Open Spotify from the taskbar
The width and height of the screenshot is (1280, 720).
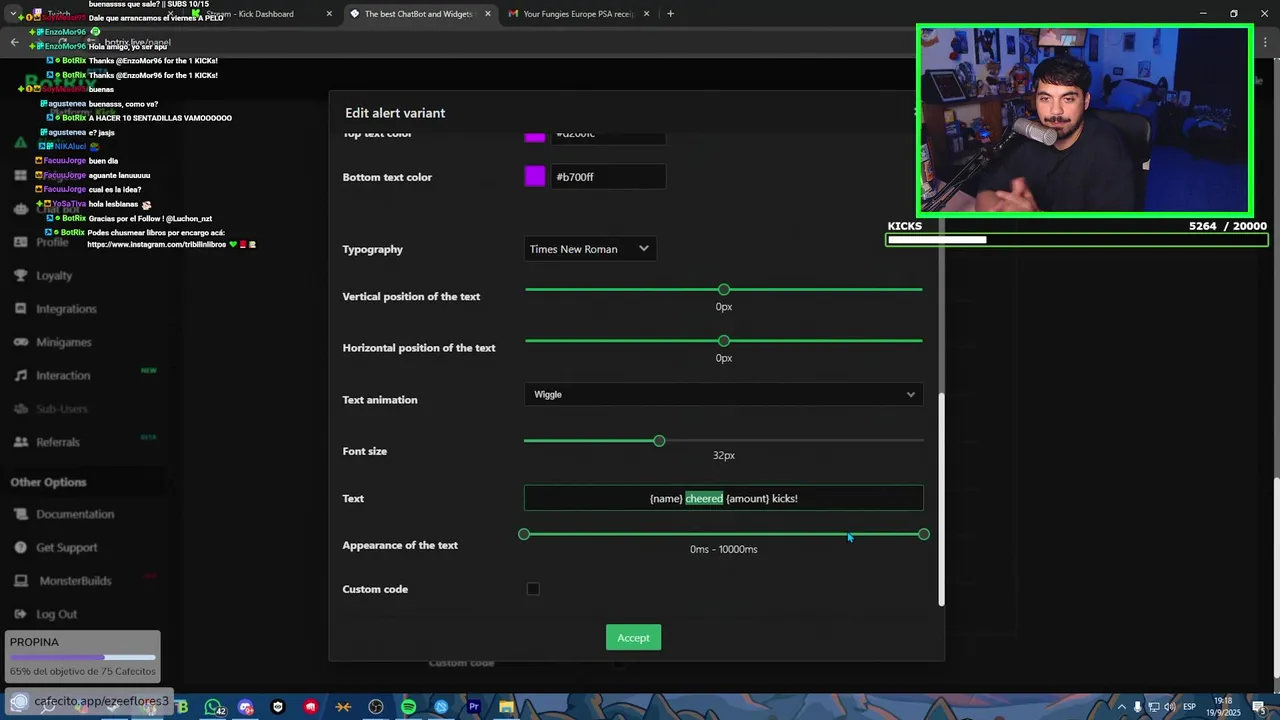point(408,707)
